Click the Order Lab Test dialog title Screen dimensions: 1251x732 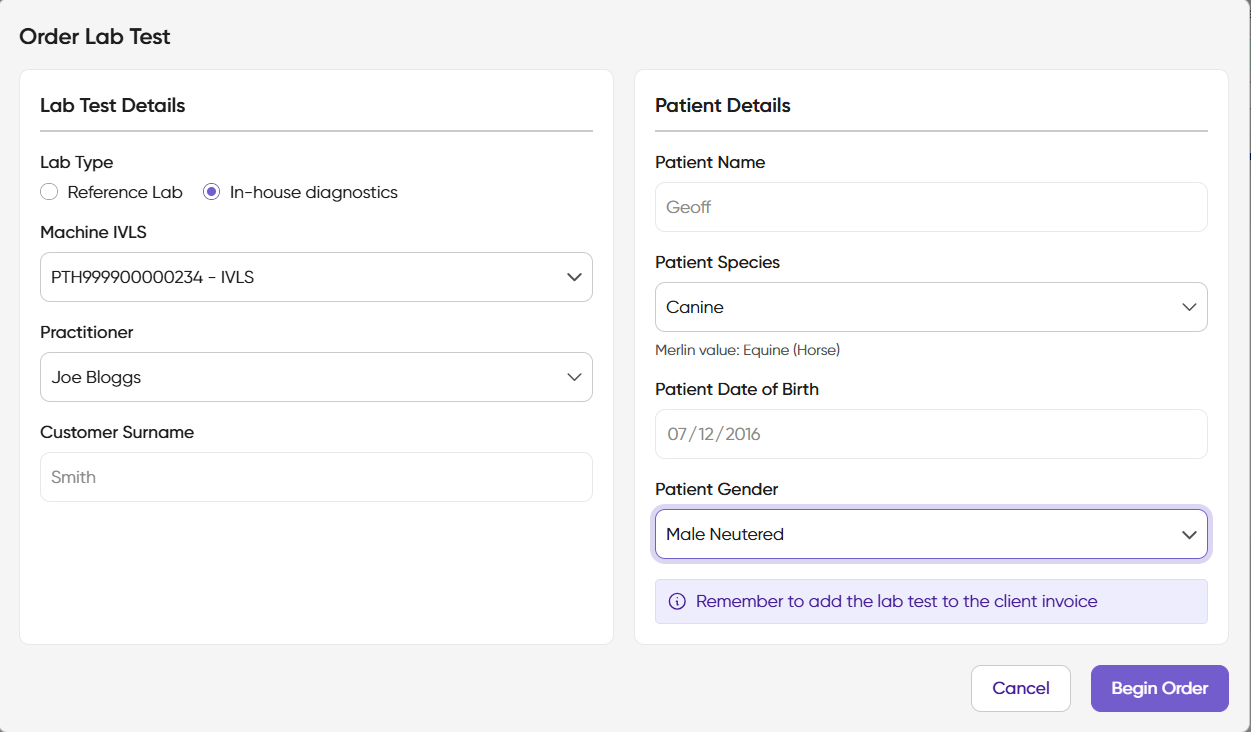pos(95,37)
